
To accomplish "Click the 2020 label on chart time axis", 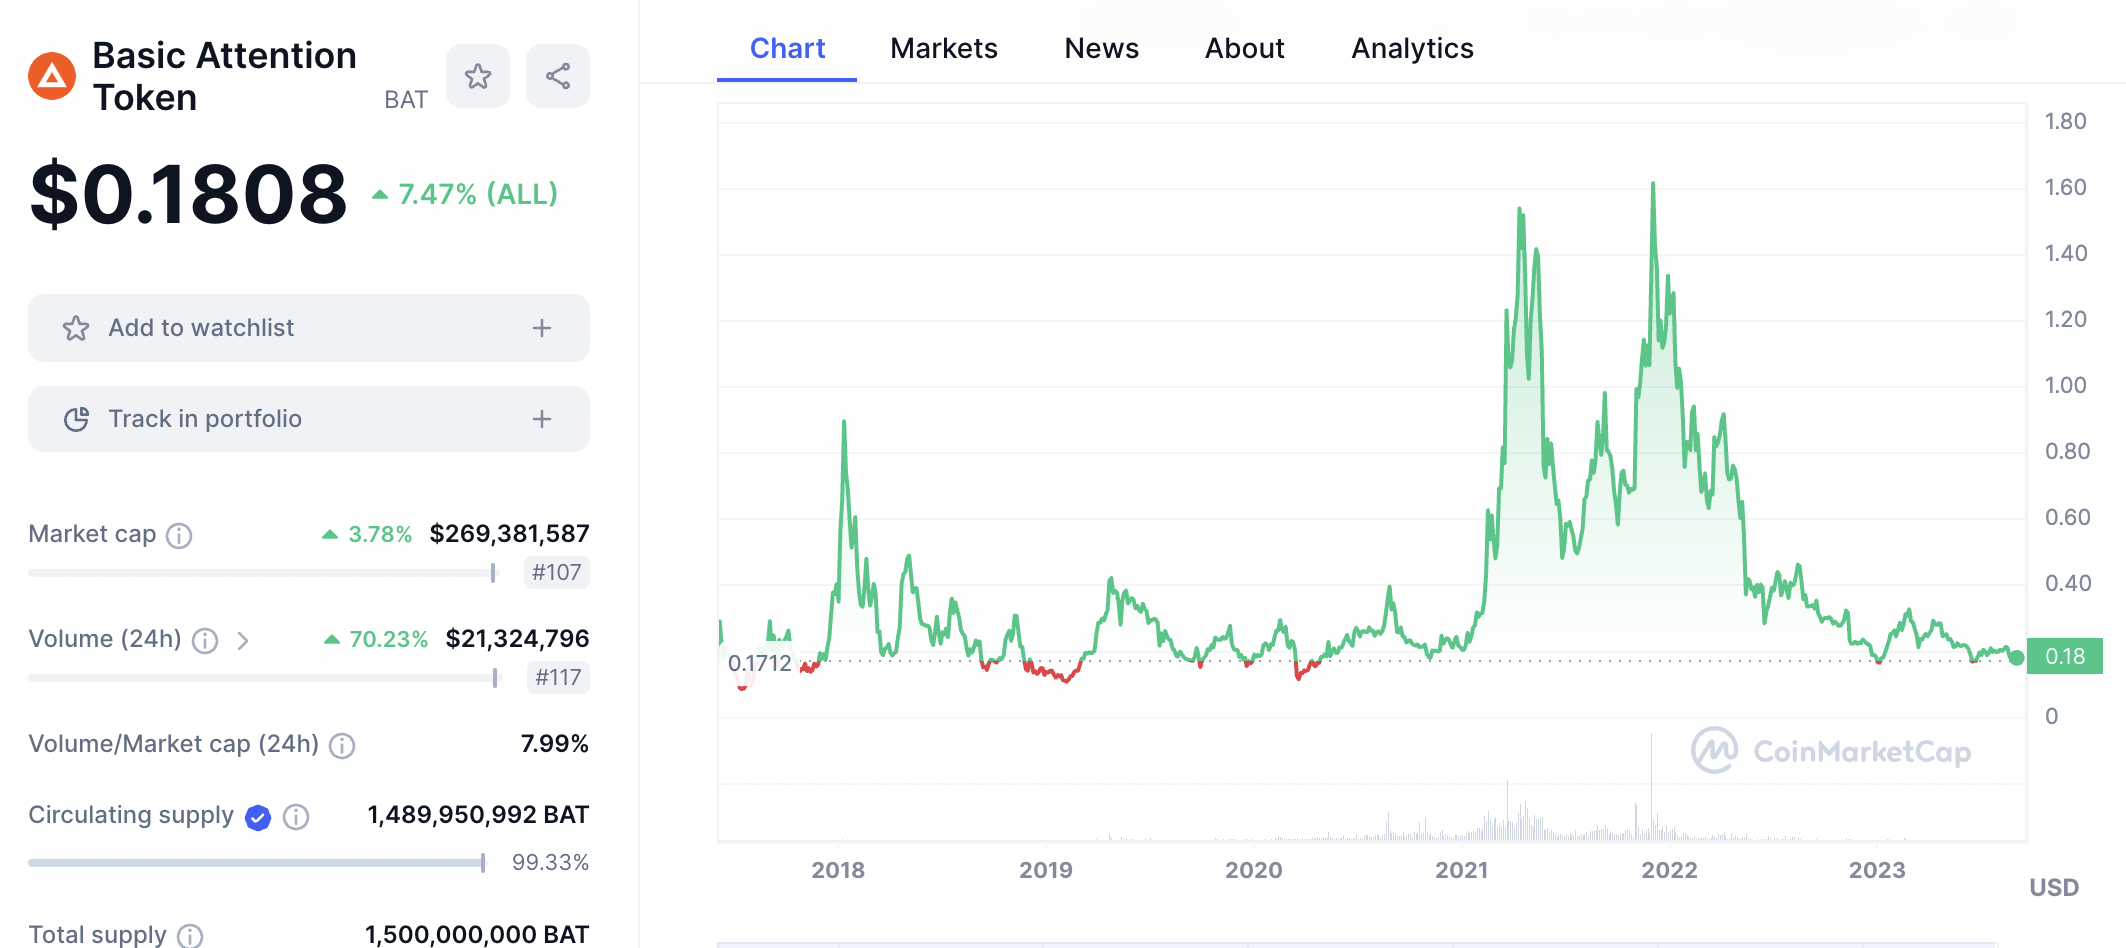I will tap(1254, 871).
